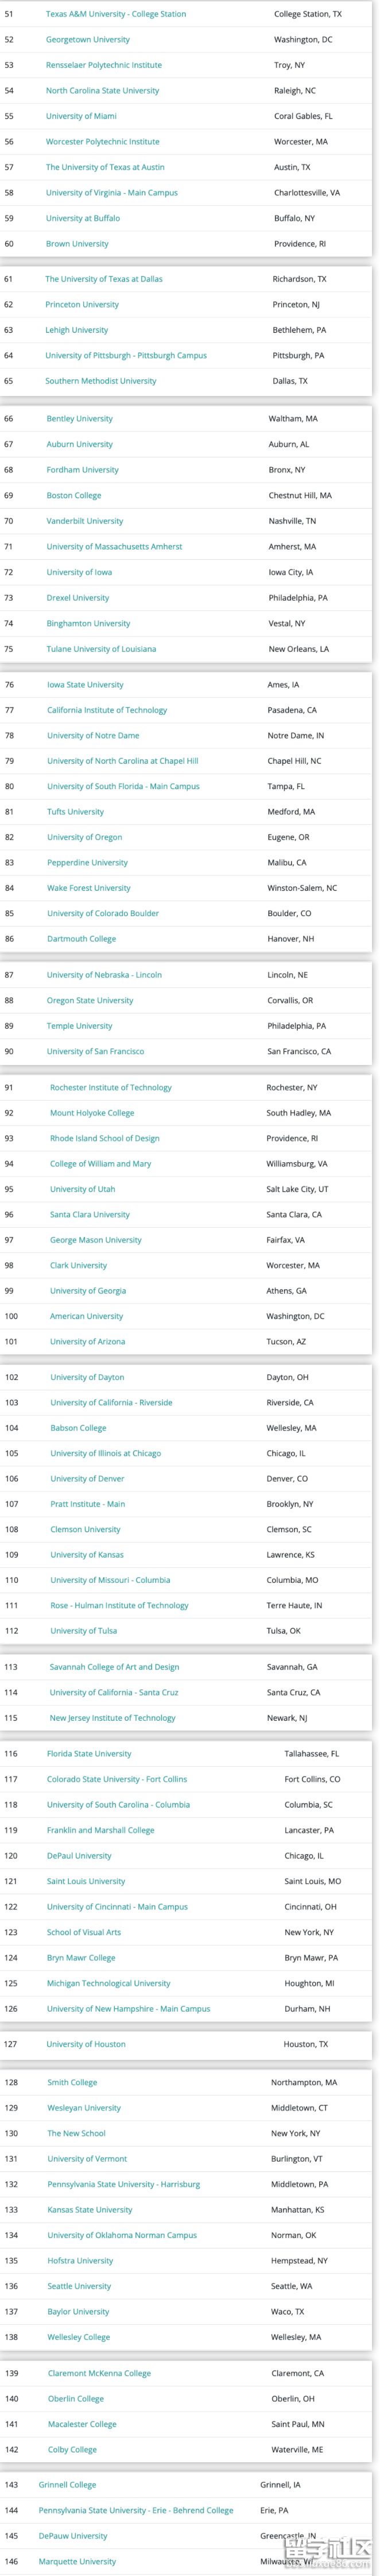Image resolution: width=380 pixels, height=2576 pixels.
Task: Click University of Houston link
Action: pyautogui.click(x=86, y=2044)
